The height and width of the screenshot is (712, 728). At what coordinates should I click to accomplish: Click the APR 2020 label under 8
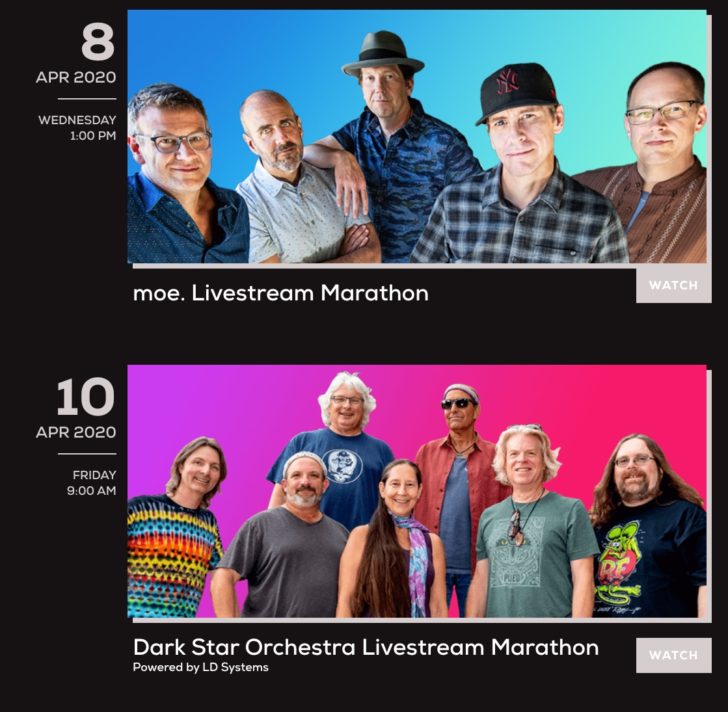(76, 77)
